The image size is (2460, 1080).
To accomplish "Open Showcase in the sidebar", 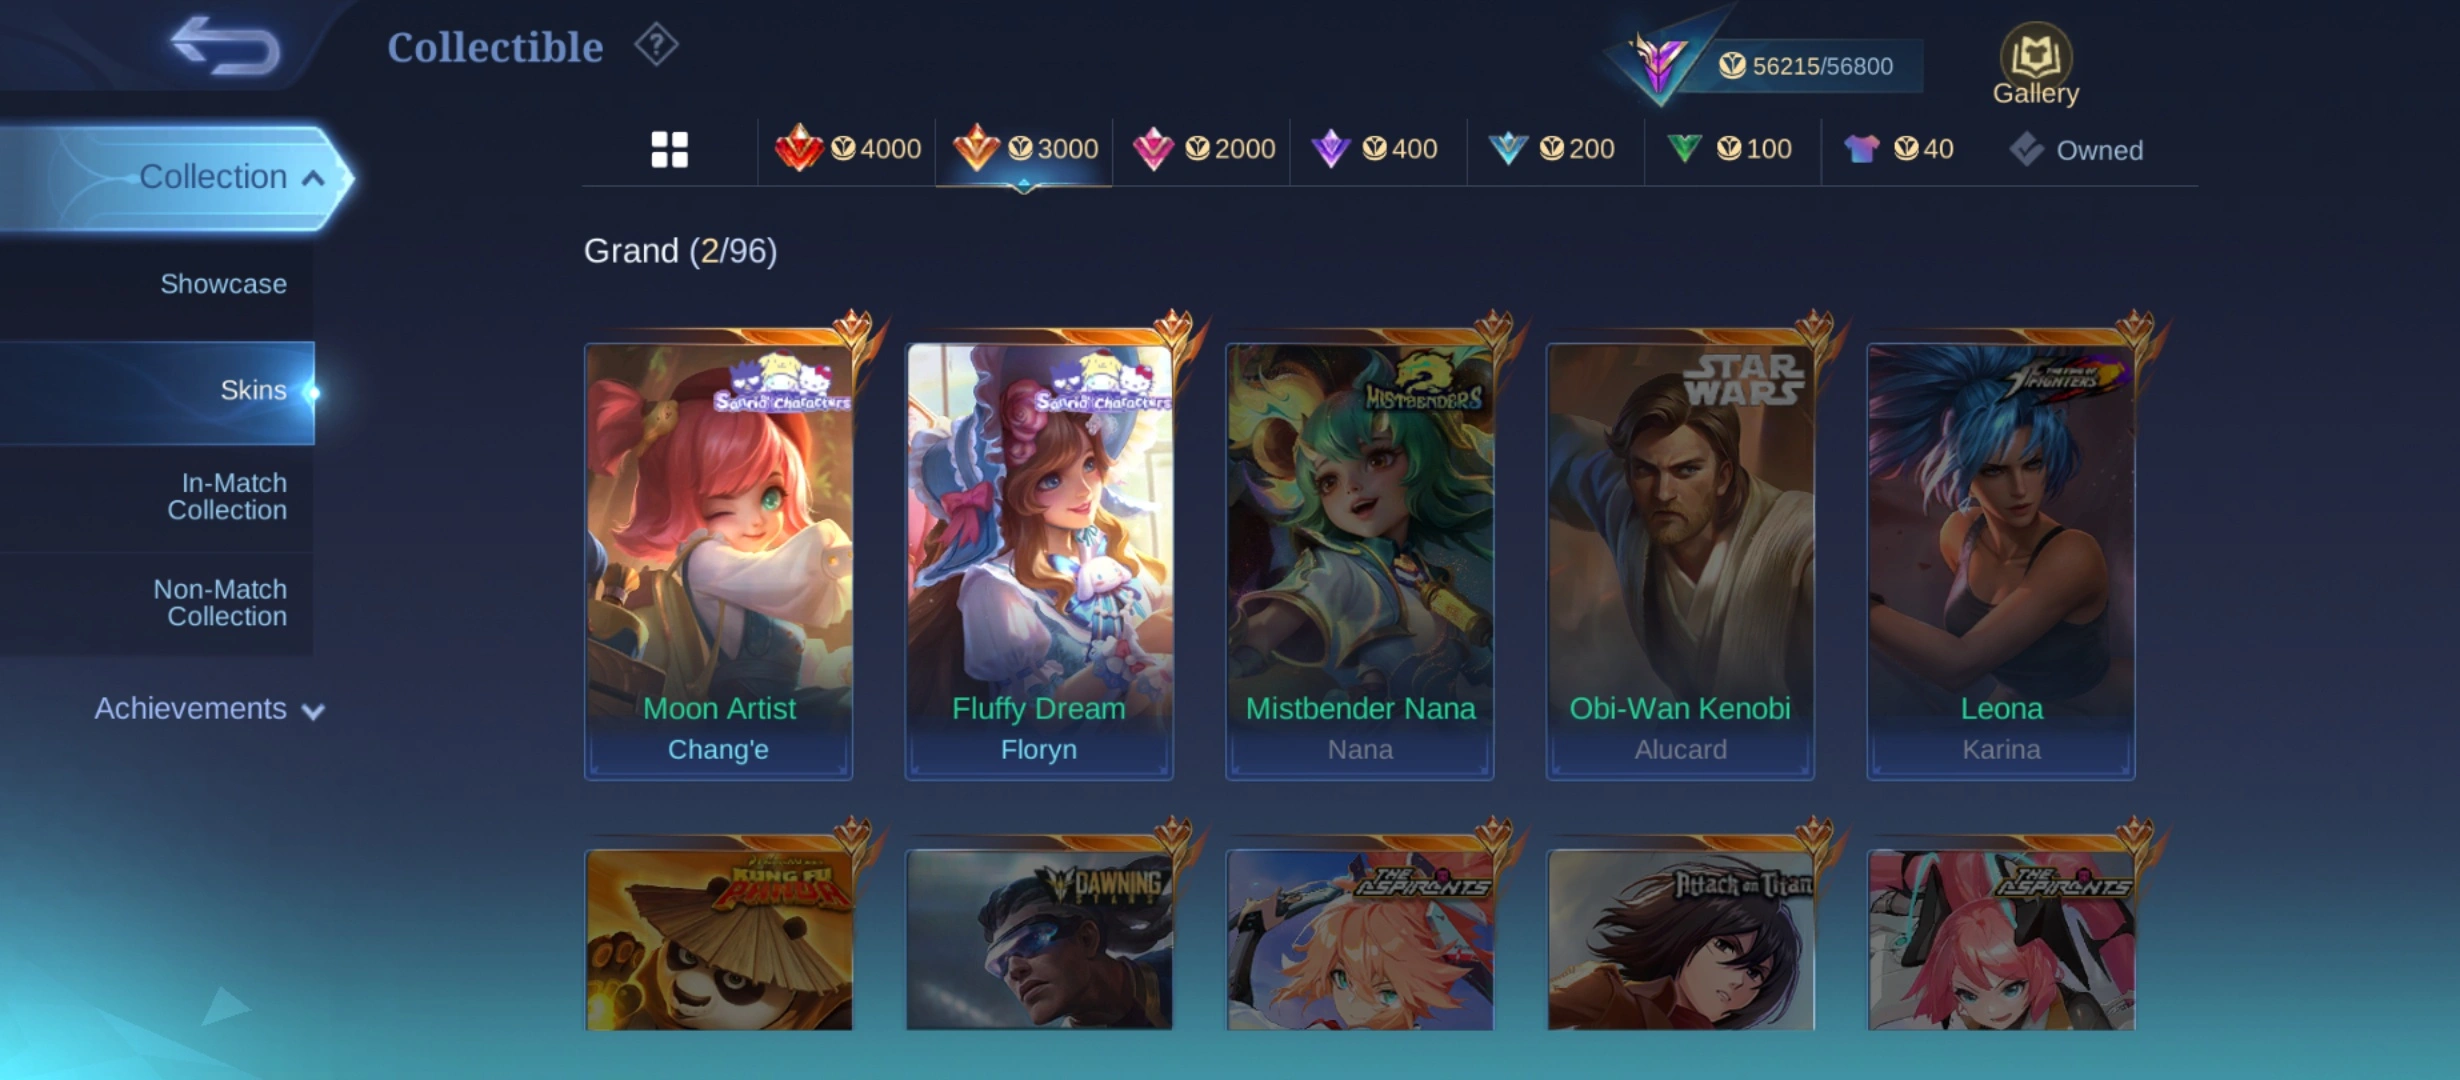I will (223, 284).
